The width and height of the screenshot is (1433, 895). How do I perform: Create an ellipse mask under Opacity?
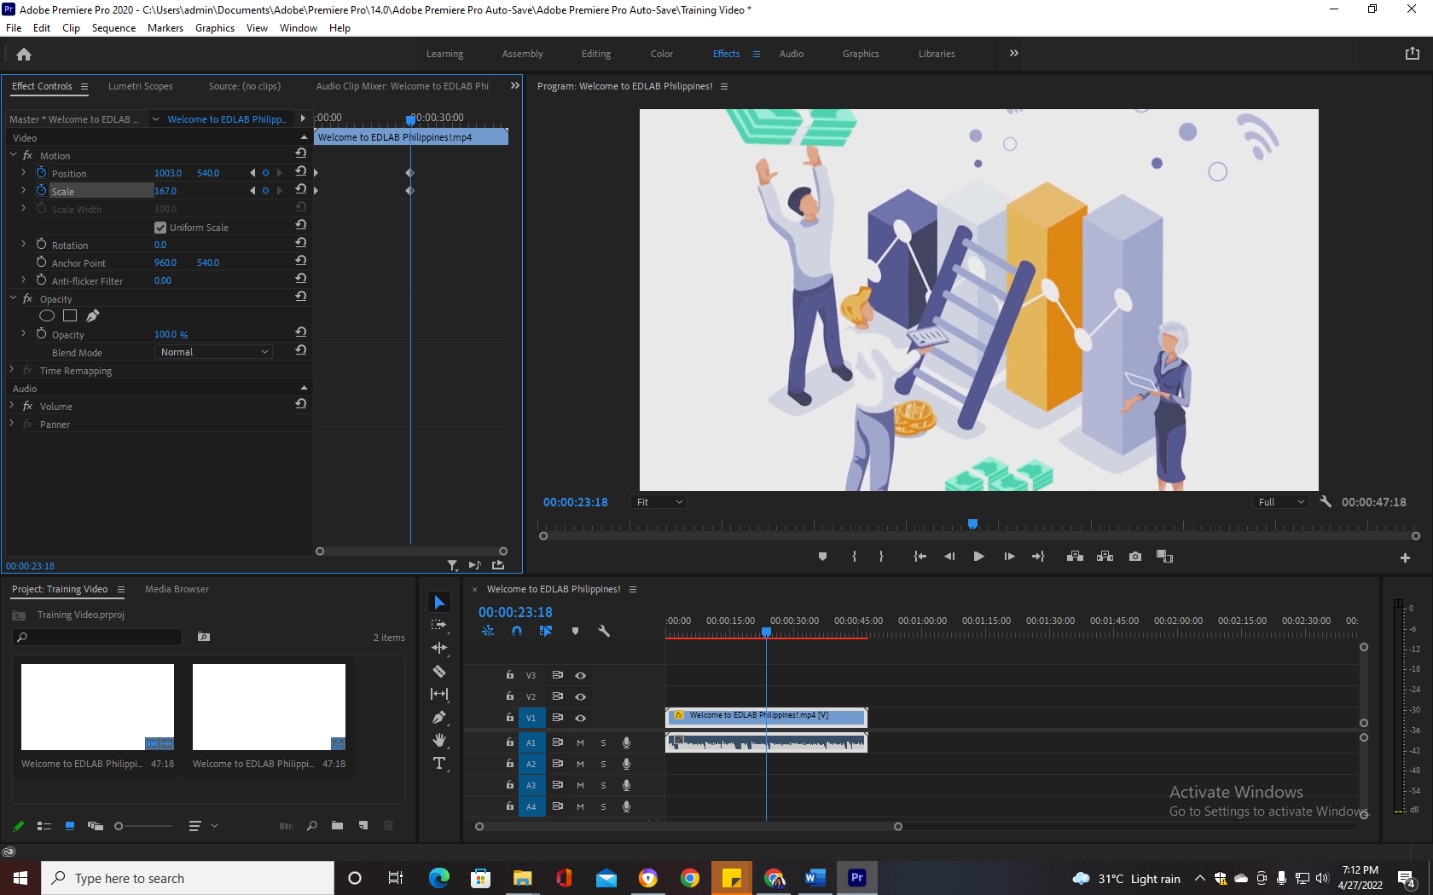click(47, 316)
